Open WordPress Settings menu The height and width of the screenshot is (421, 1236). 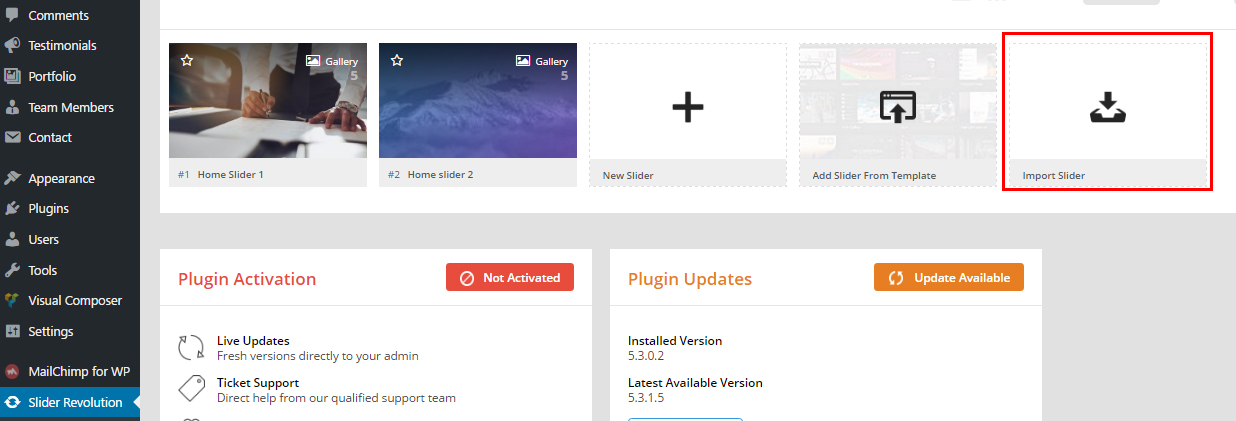point(51,332)
